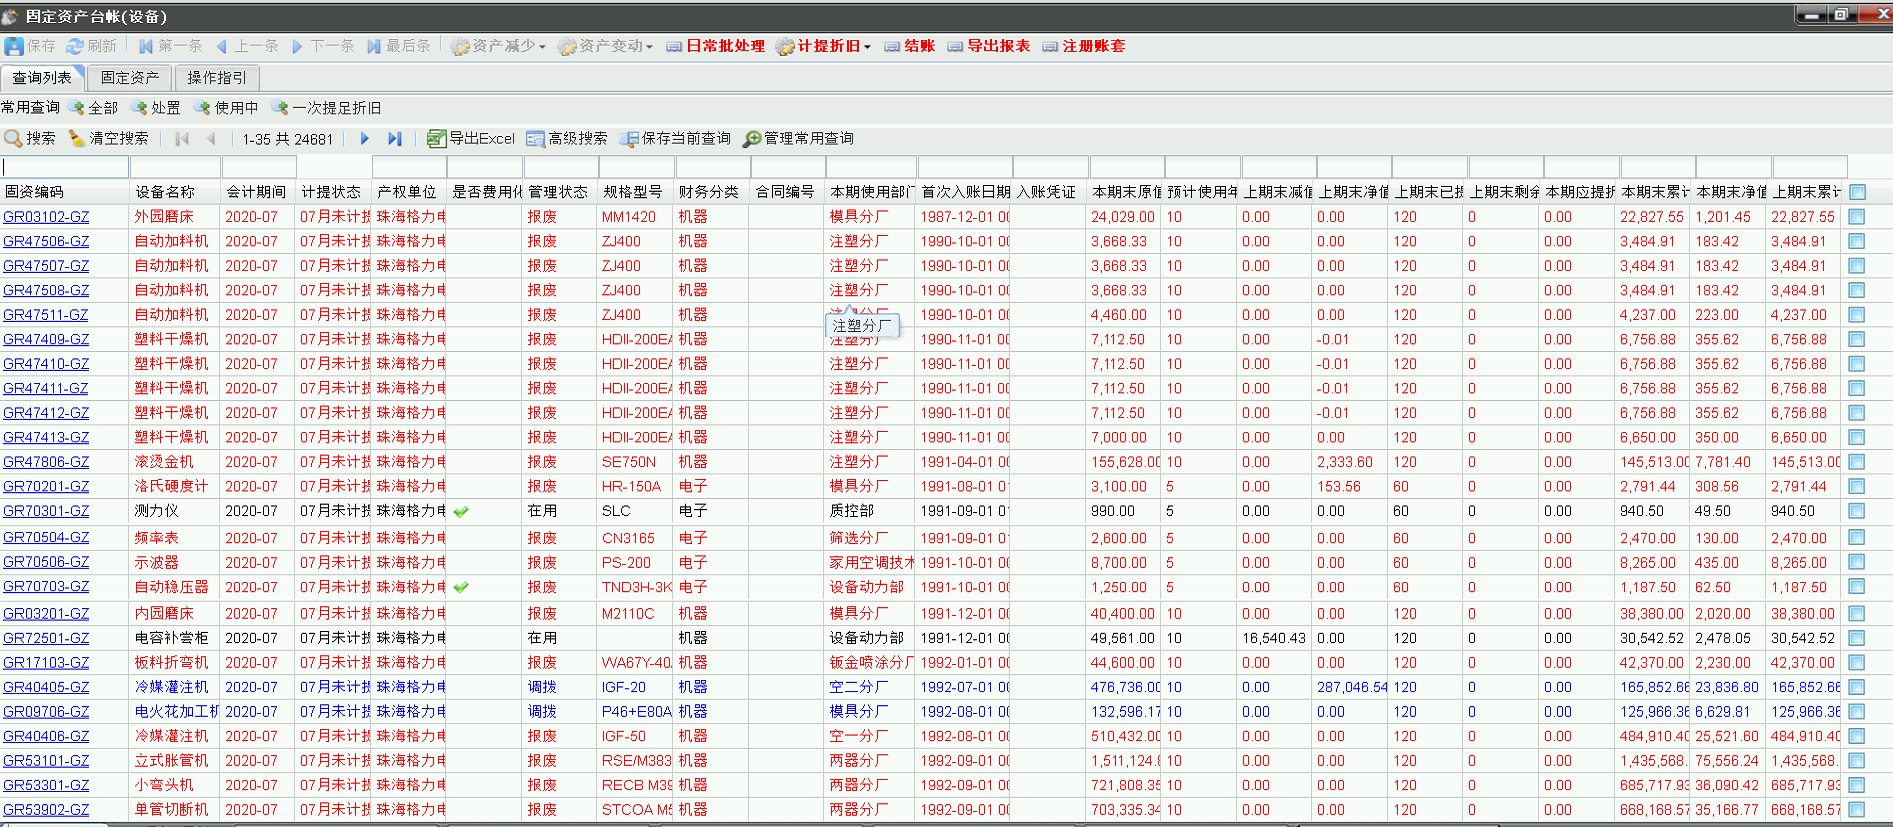Switch to 查询列表 tab
This screenshot has height=827, width=1893.
tap(42, 77)
